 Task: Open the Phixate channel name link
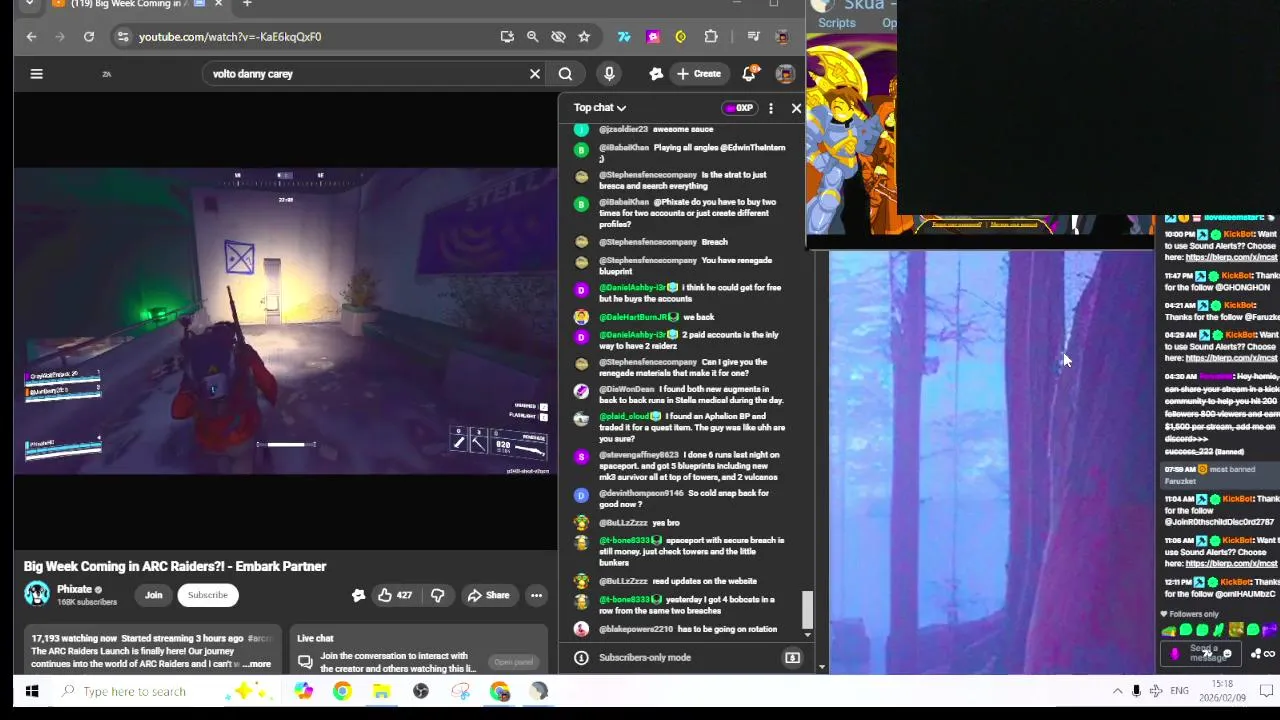click(x=74, y=589)
